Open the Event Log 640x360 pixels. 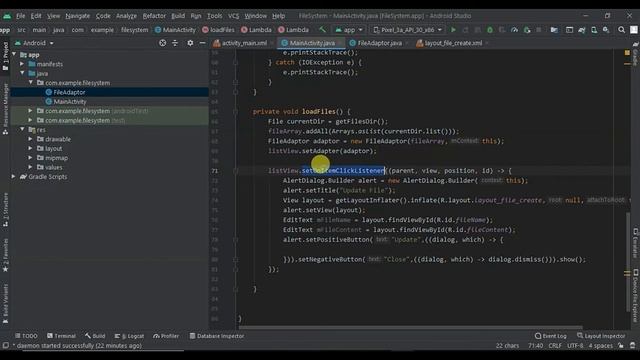point(551,336)
